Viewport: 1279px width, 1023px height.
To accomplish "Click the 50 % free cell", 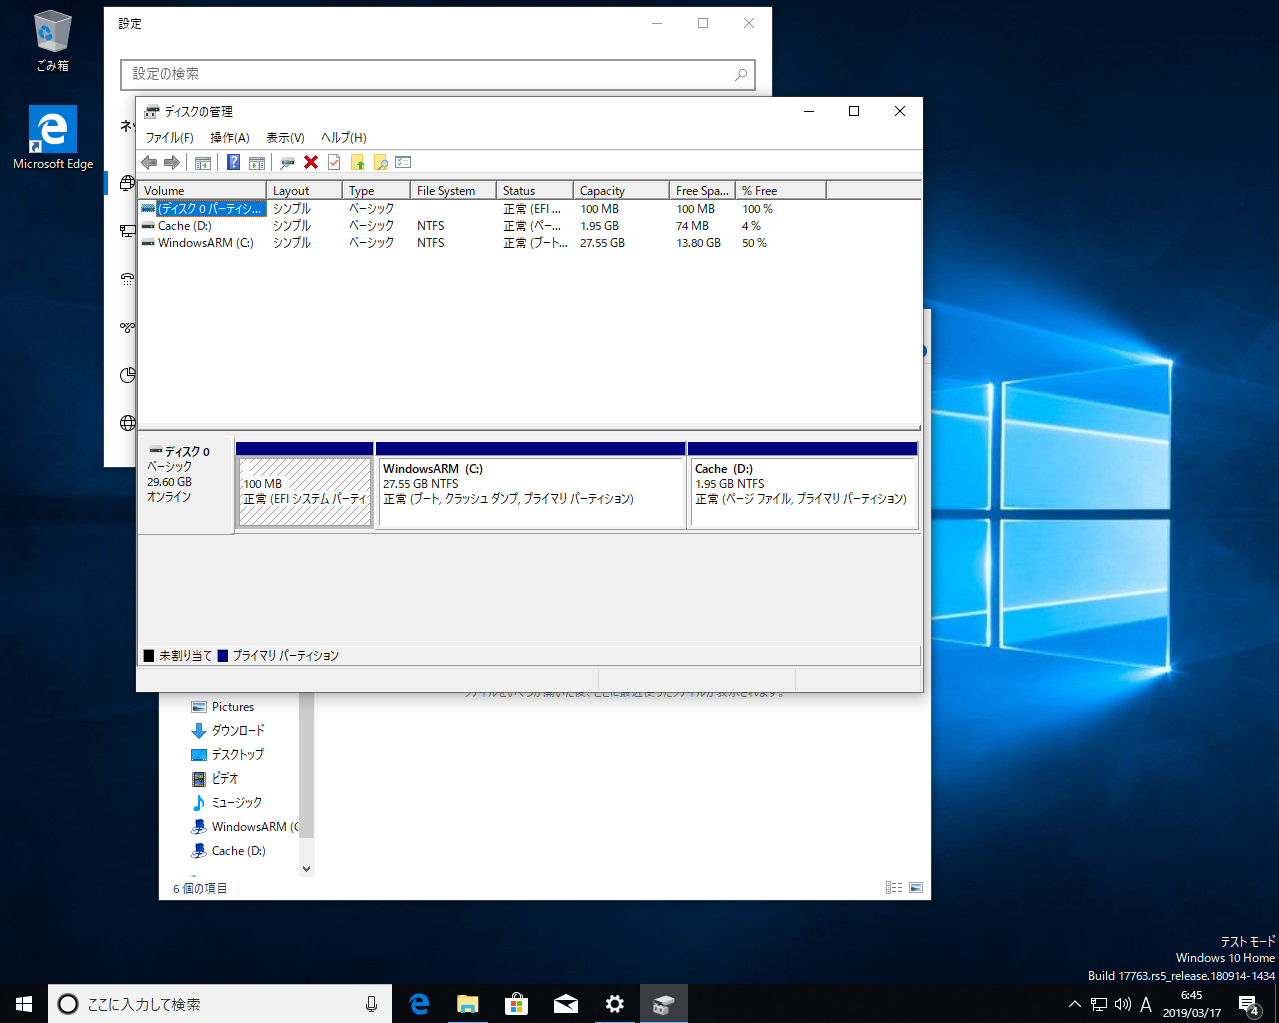I will point(754,243).
